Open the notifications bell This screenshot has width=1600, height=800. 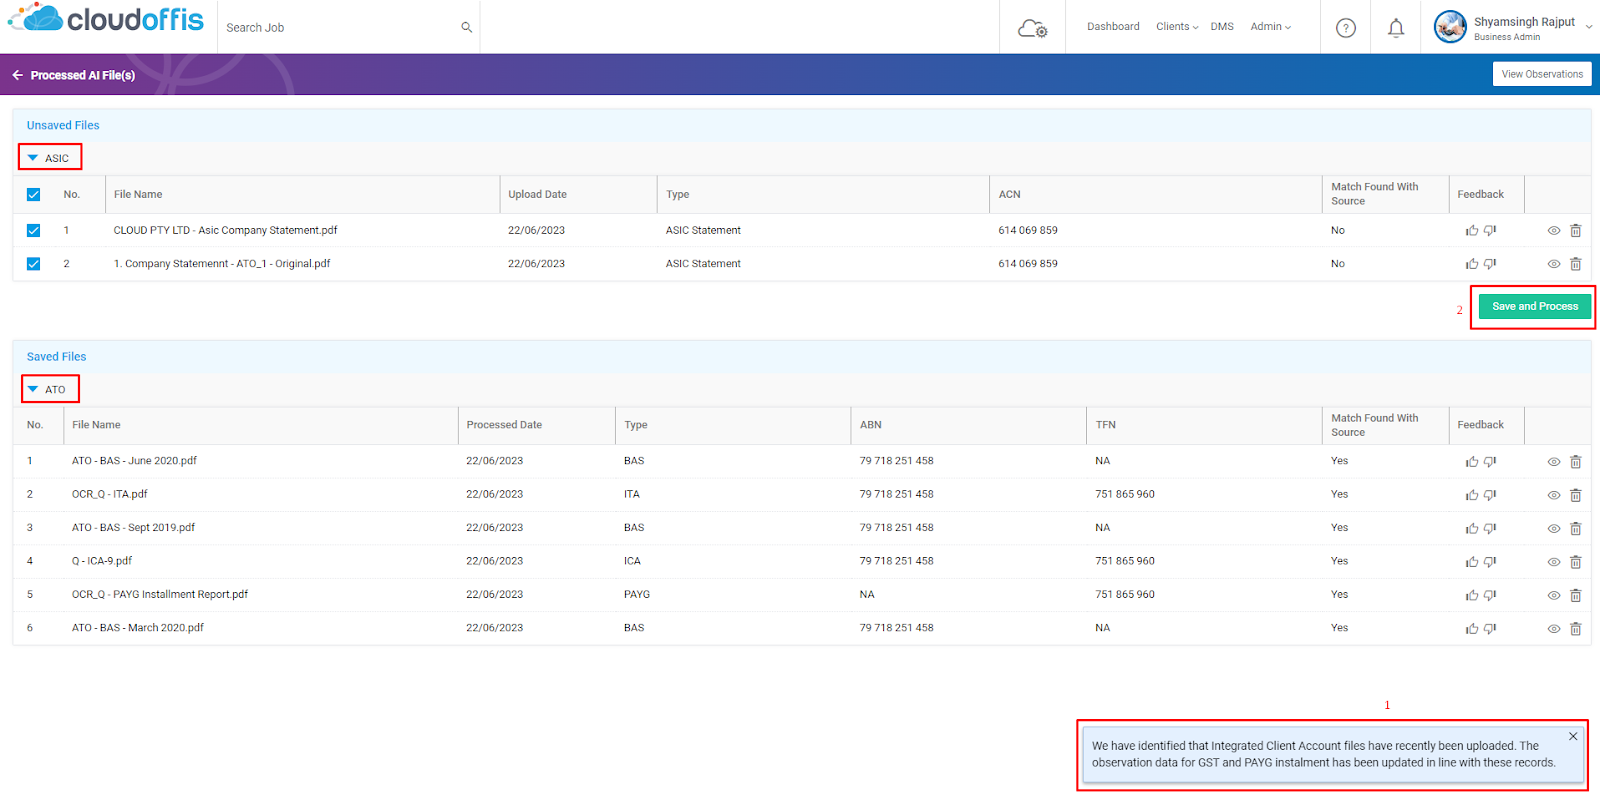[x=1396, y=28]
